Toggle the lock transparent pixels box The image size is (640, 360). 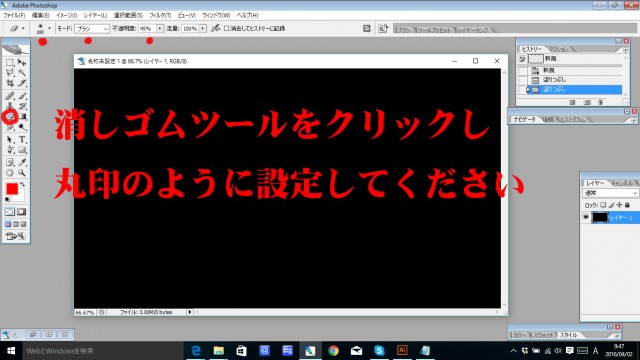(x=603, y=205)
